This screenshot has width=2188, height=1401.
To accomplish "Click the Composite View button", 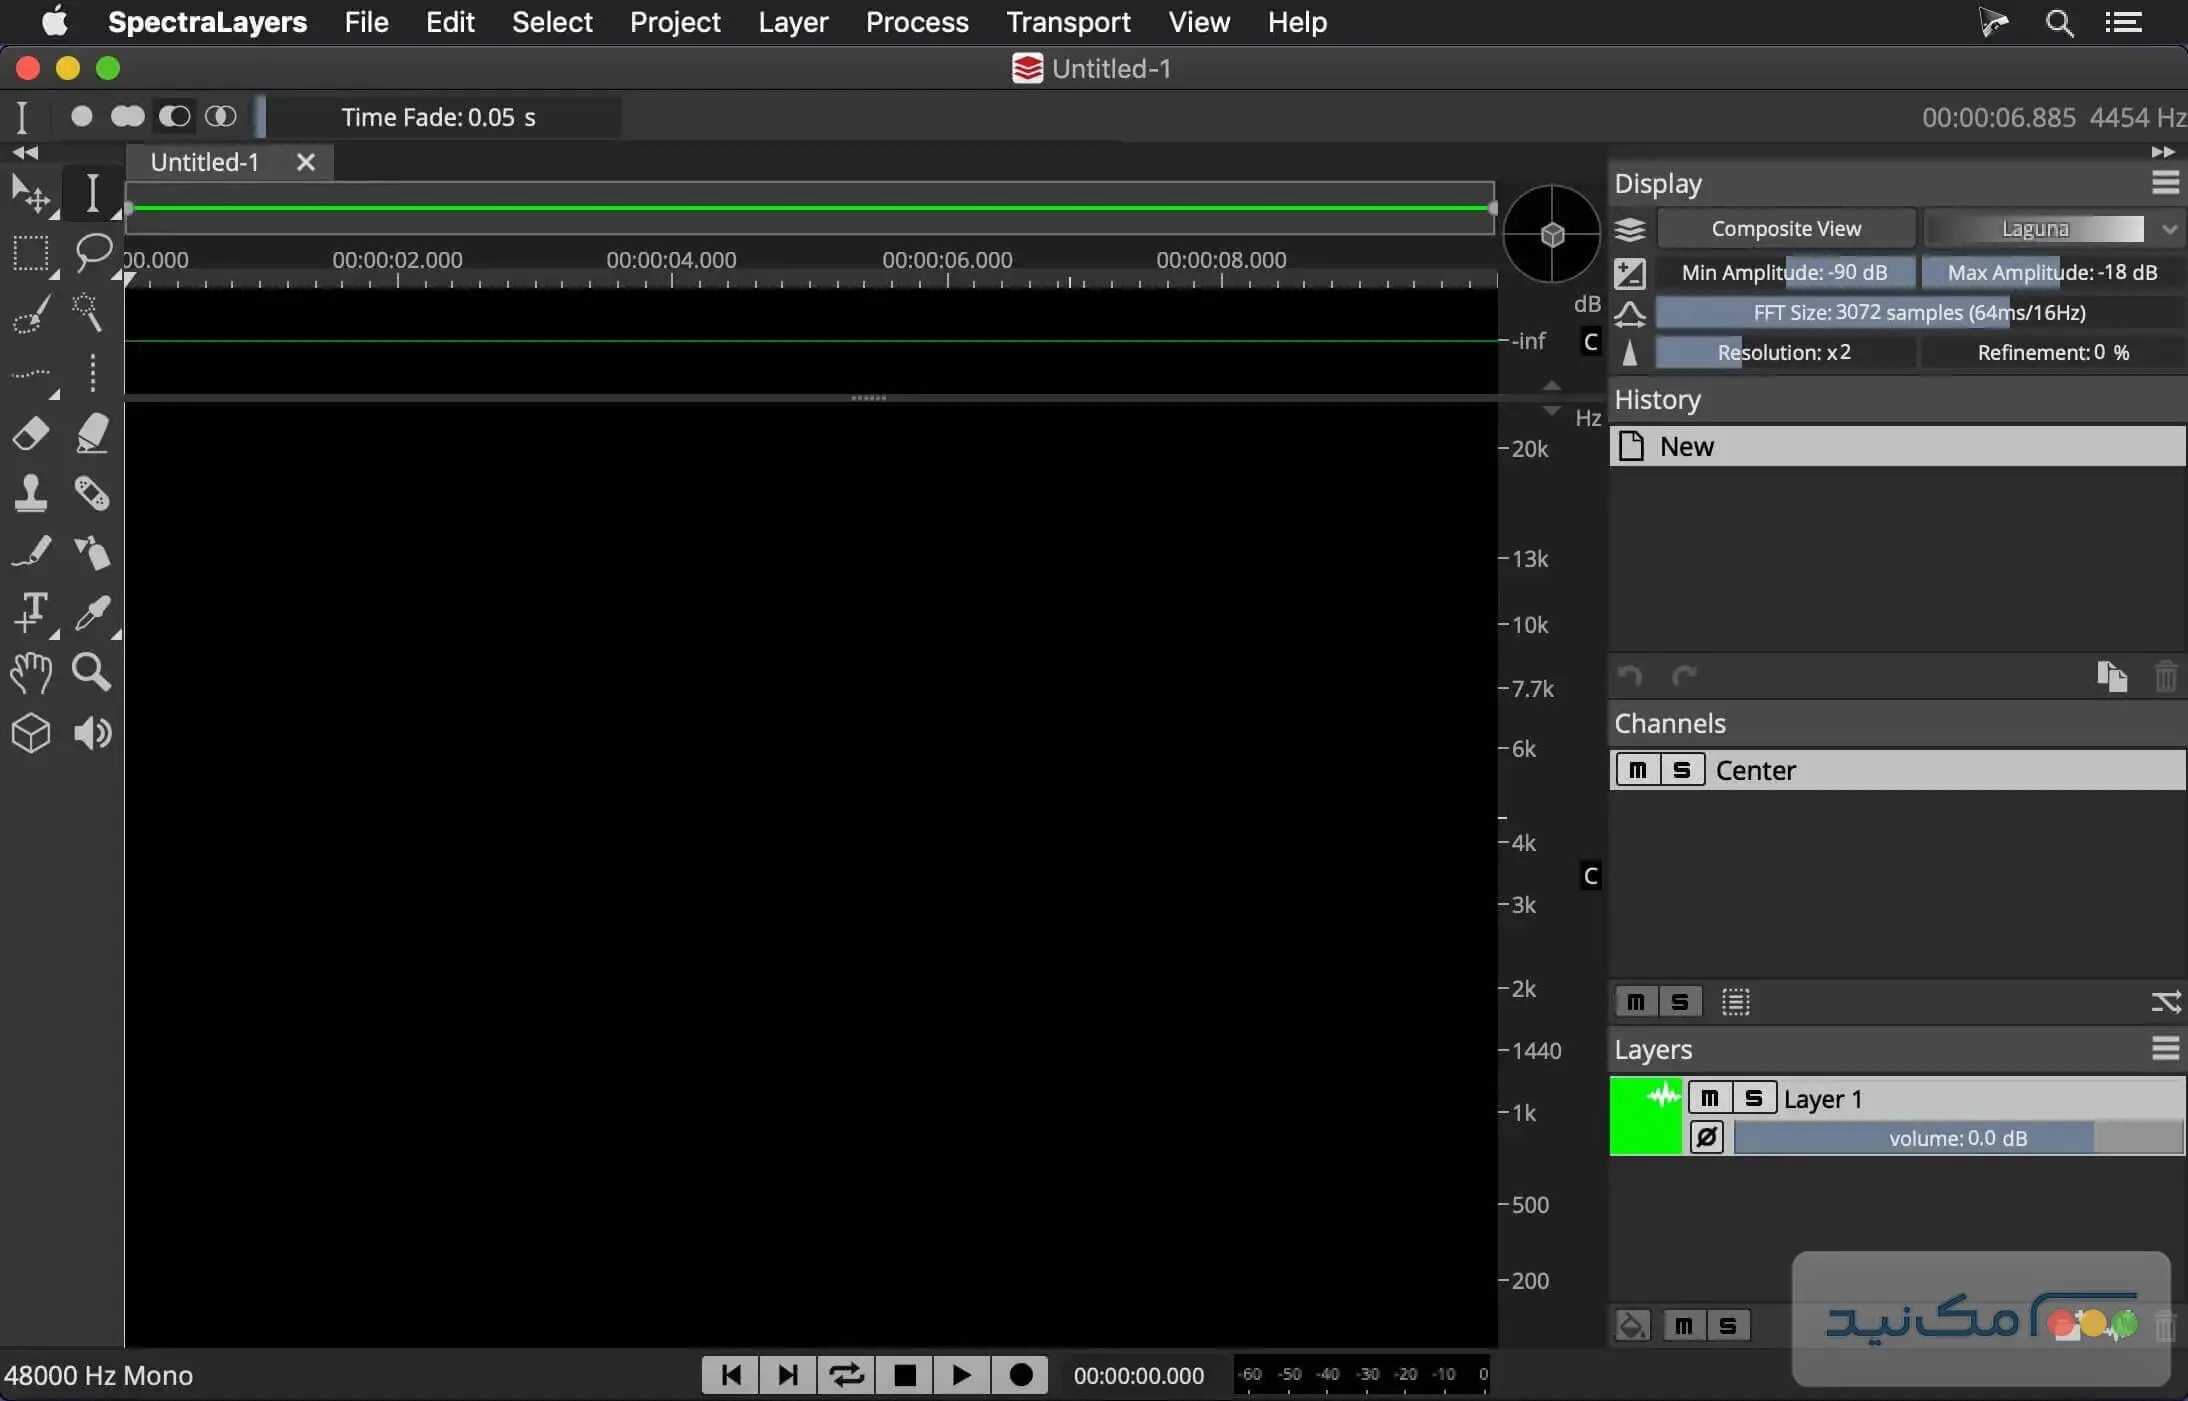I will click(x=1785, y=229).
